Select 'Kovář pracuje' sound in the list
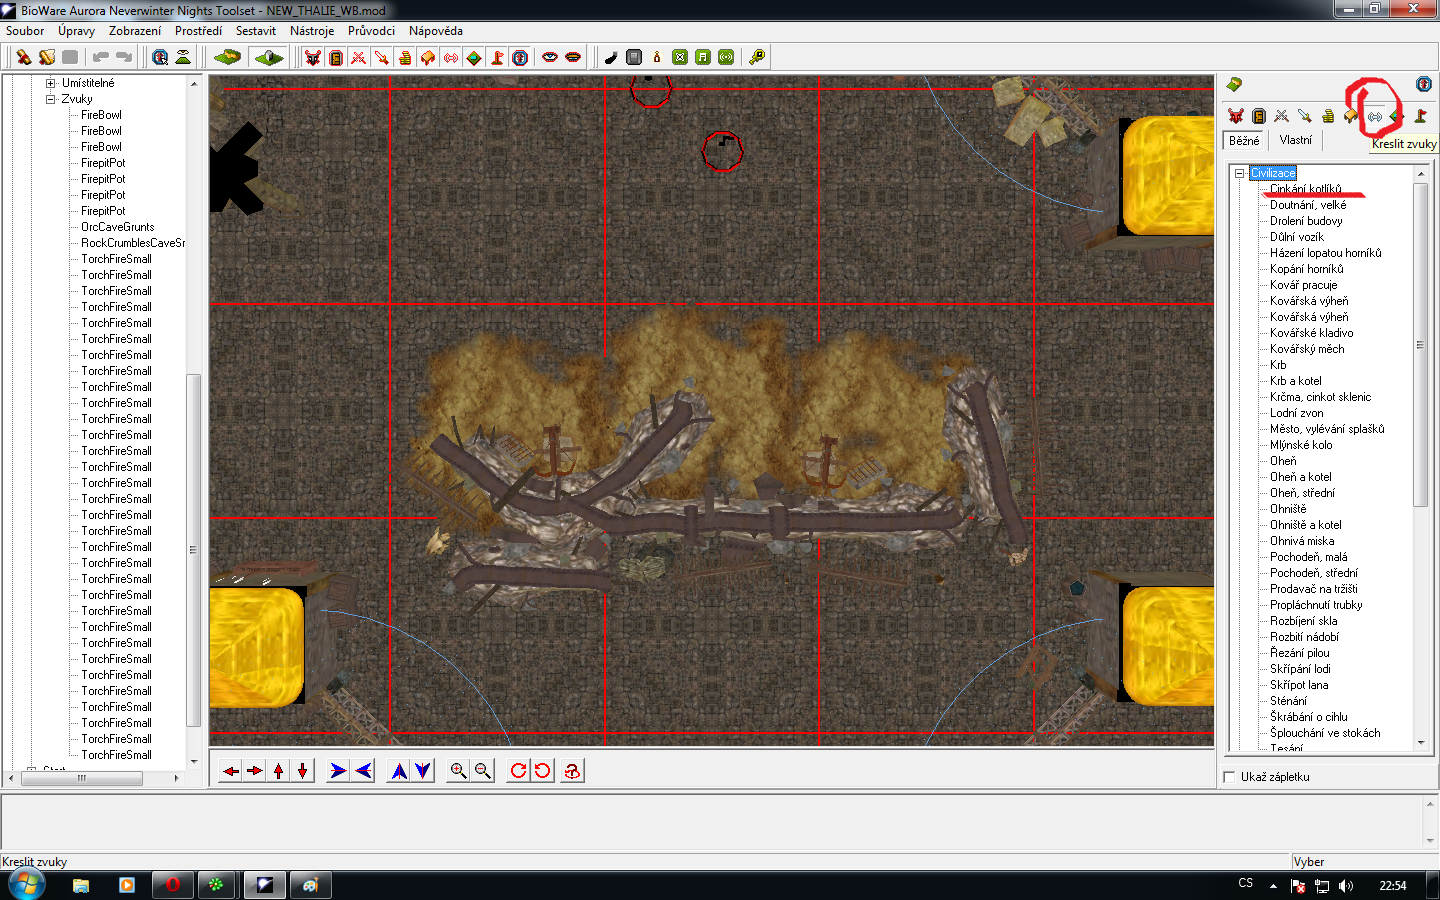Screen dimensions: 1440x900 pyautogui.click(x=1303, y=285)
